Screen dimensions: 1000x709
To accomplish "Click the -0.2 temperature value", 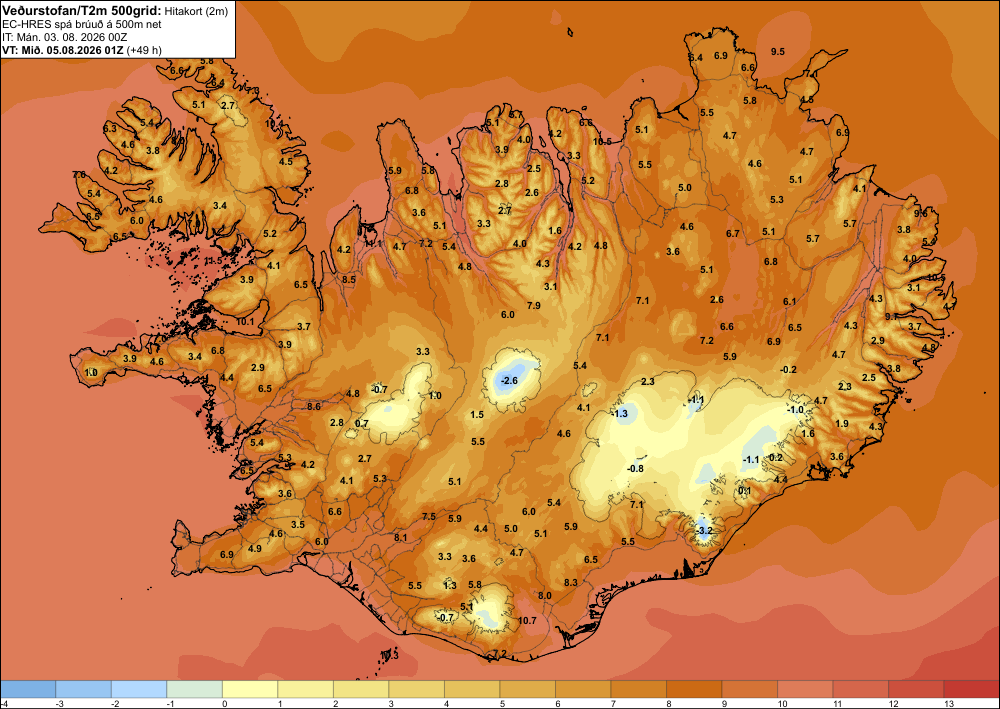I will point(789,370).
